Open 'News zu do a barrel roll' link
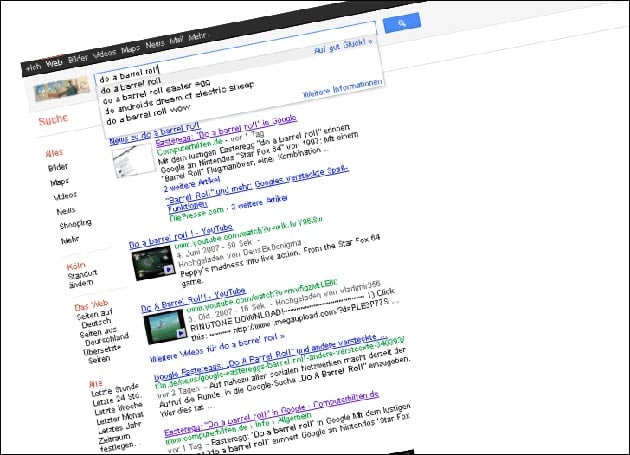This screenshot has width=630, height=455. [x=154, y=134]
